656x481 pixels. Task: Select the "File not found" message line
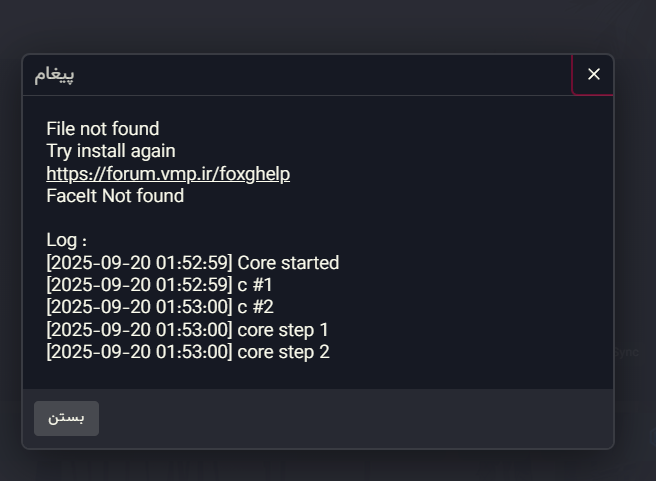click(x=102, y=129)
